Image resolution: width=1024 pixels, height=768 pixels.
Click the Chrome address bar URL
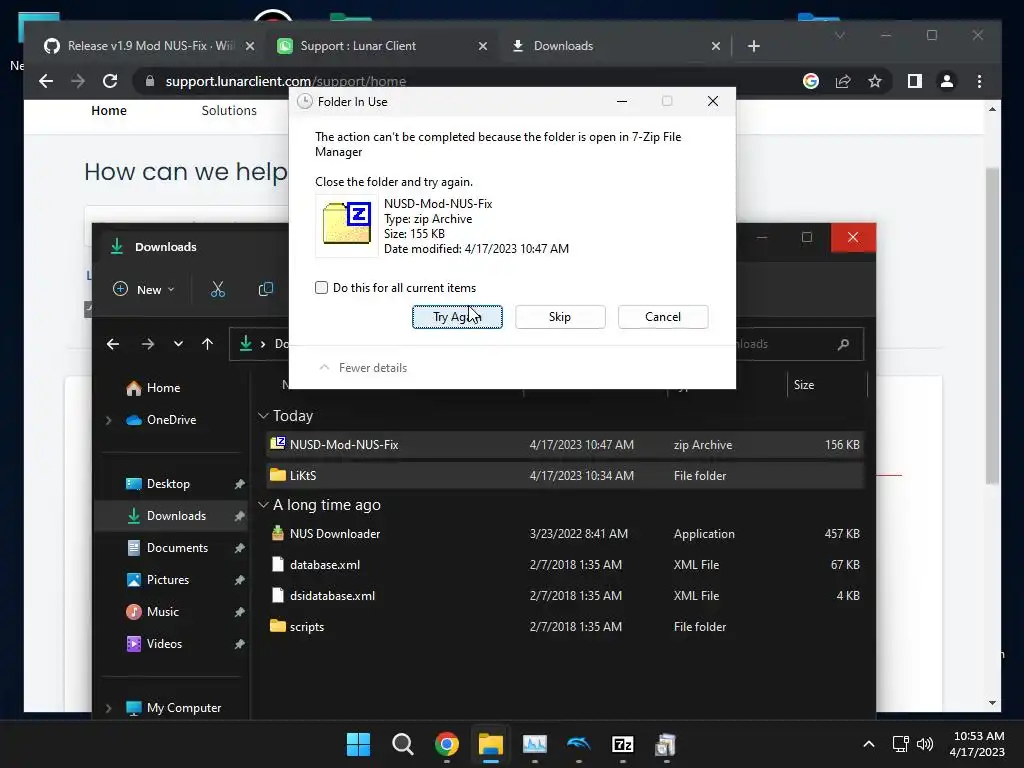pyautogui.click(x=285, y=81)
